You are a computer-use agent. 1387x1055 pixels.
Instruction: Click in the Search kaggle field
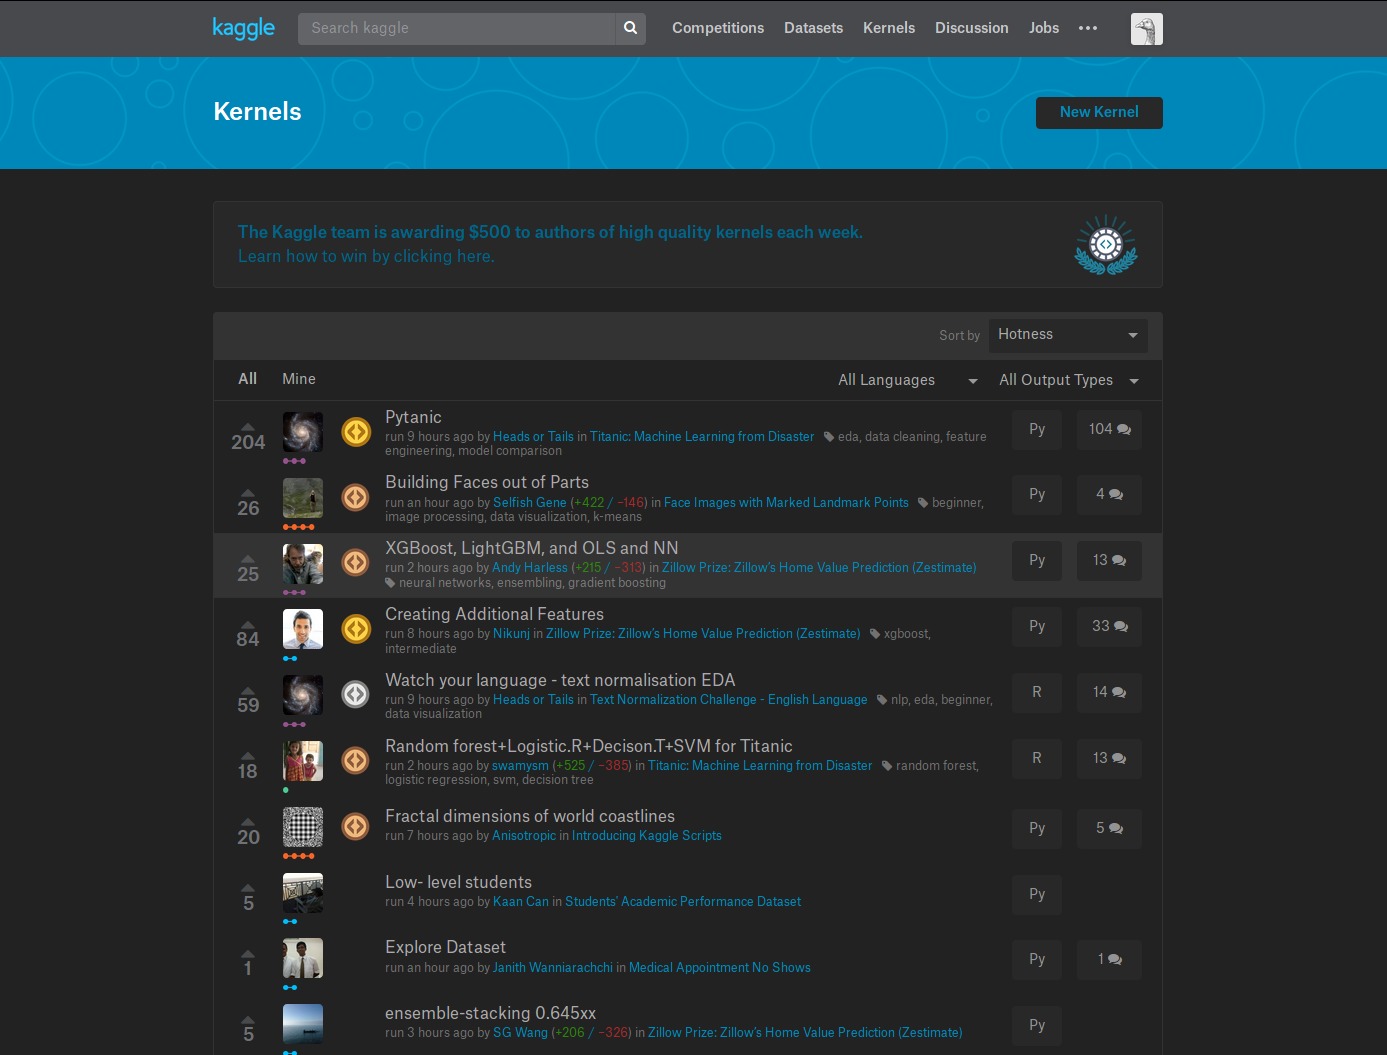pyautogui.click(x=456, y=28)
